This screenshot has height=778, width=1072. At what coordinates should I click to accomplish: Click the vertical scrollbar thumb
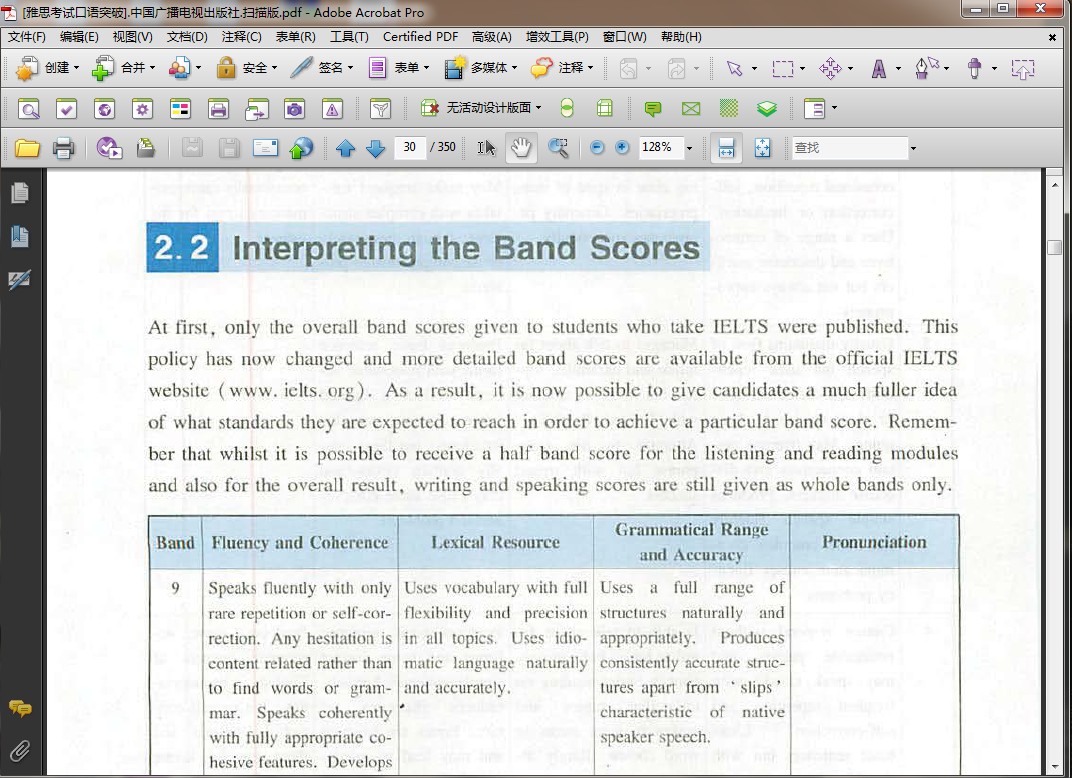coord(1055,247)
